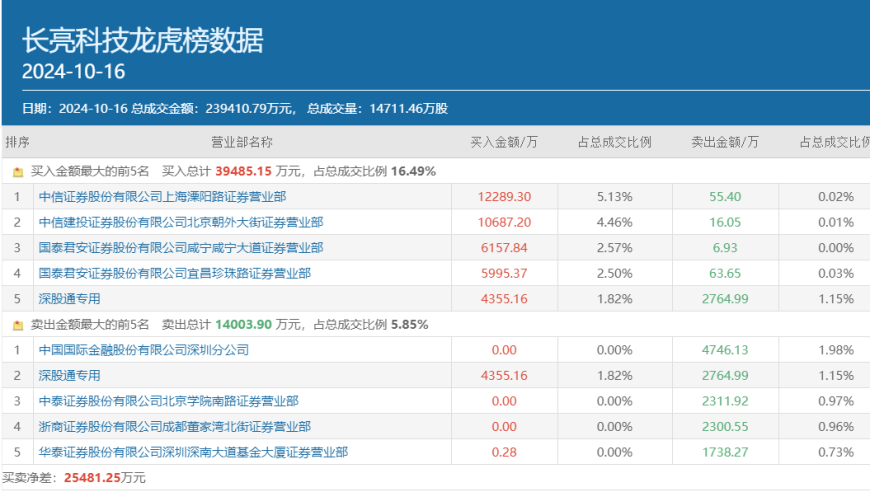Select the 5.13% ratio cell
The height and width of the screenshot is (492, 870).
click(615, 197)
